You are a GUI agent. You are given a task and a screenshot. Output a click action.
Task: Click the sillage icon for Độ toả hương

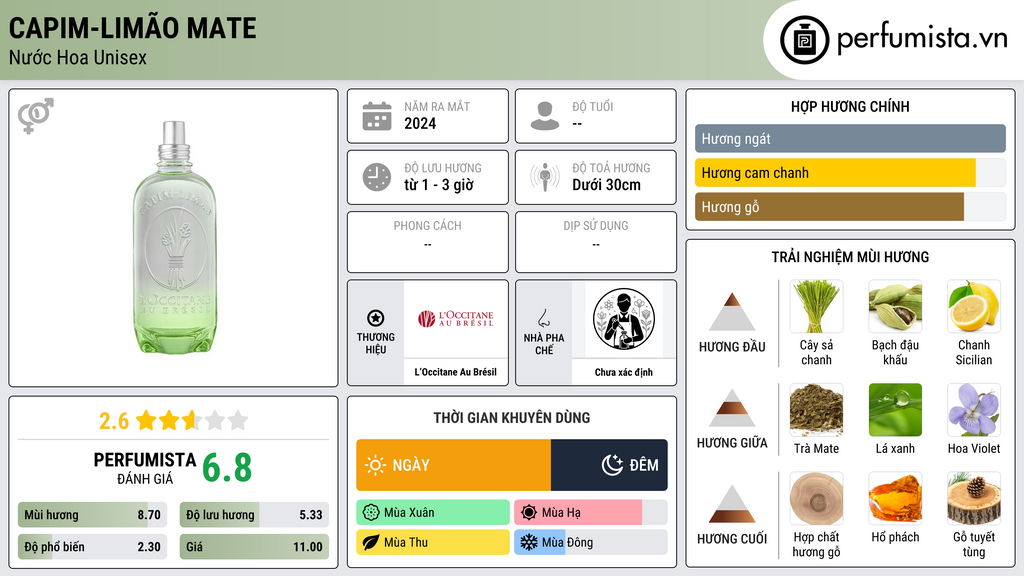[545, 177]
